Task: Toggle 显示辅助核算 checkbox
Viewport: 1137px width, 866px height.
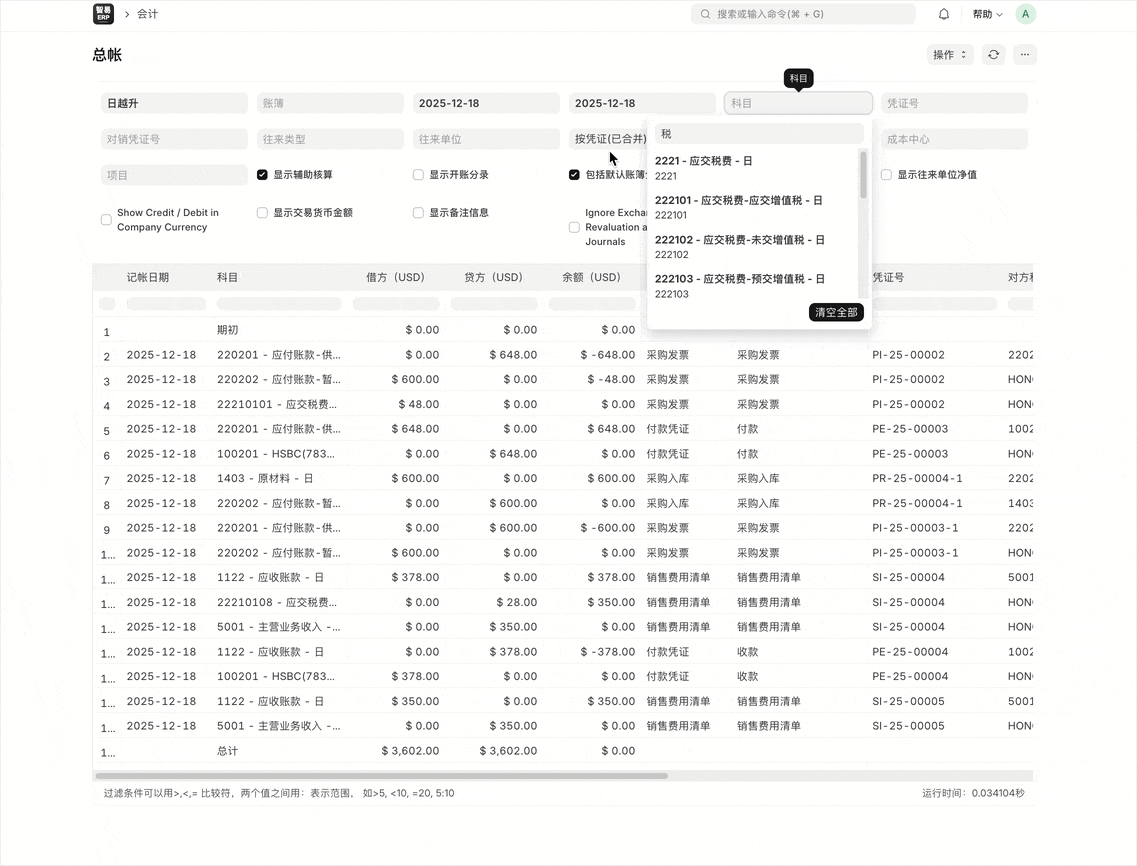Action: 262,175
